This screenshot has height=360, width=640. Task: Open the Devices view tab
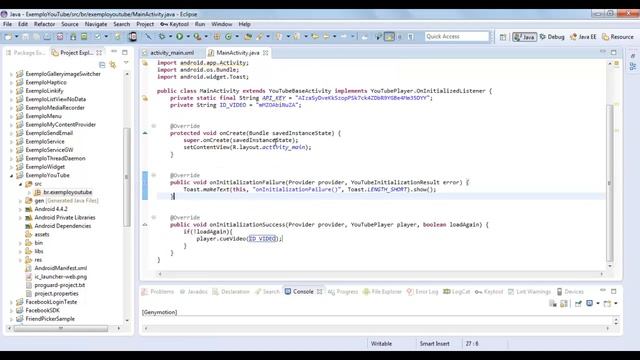click(x=570, y=291)
